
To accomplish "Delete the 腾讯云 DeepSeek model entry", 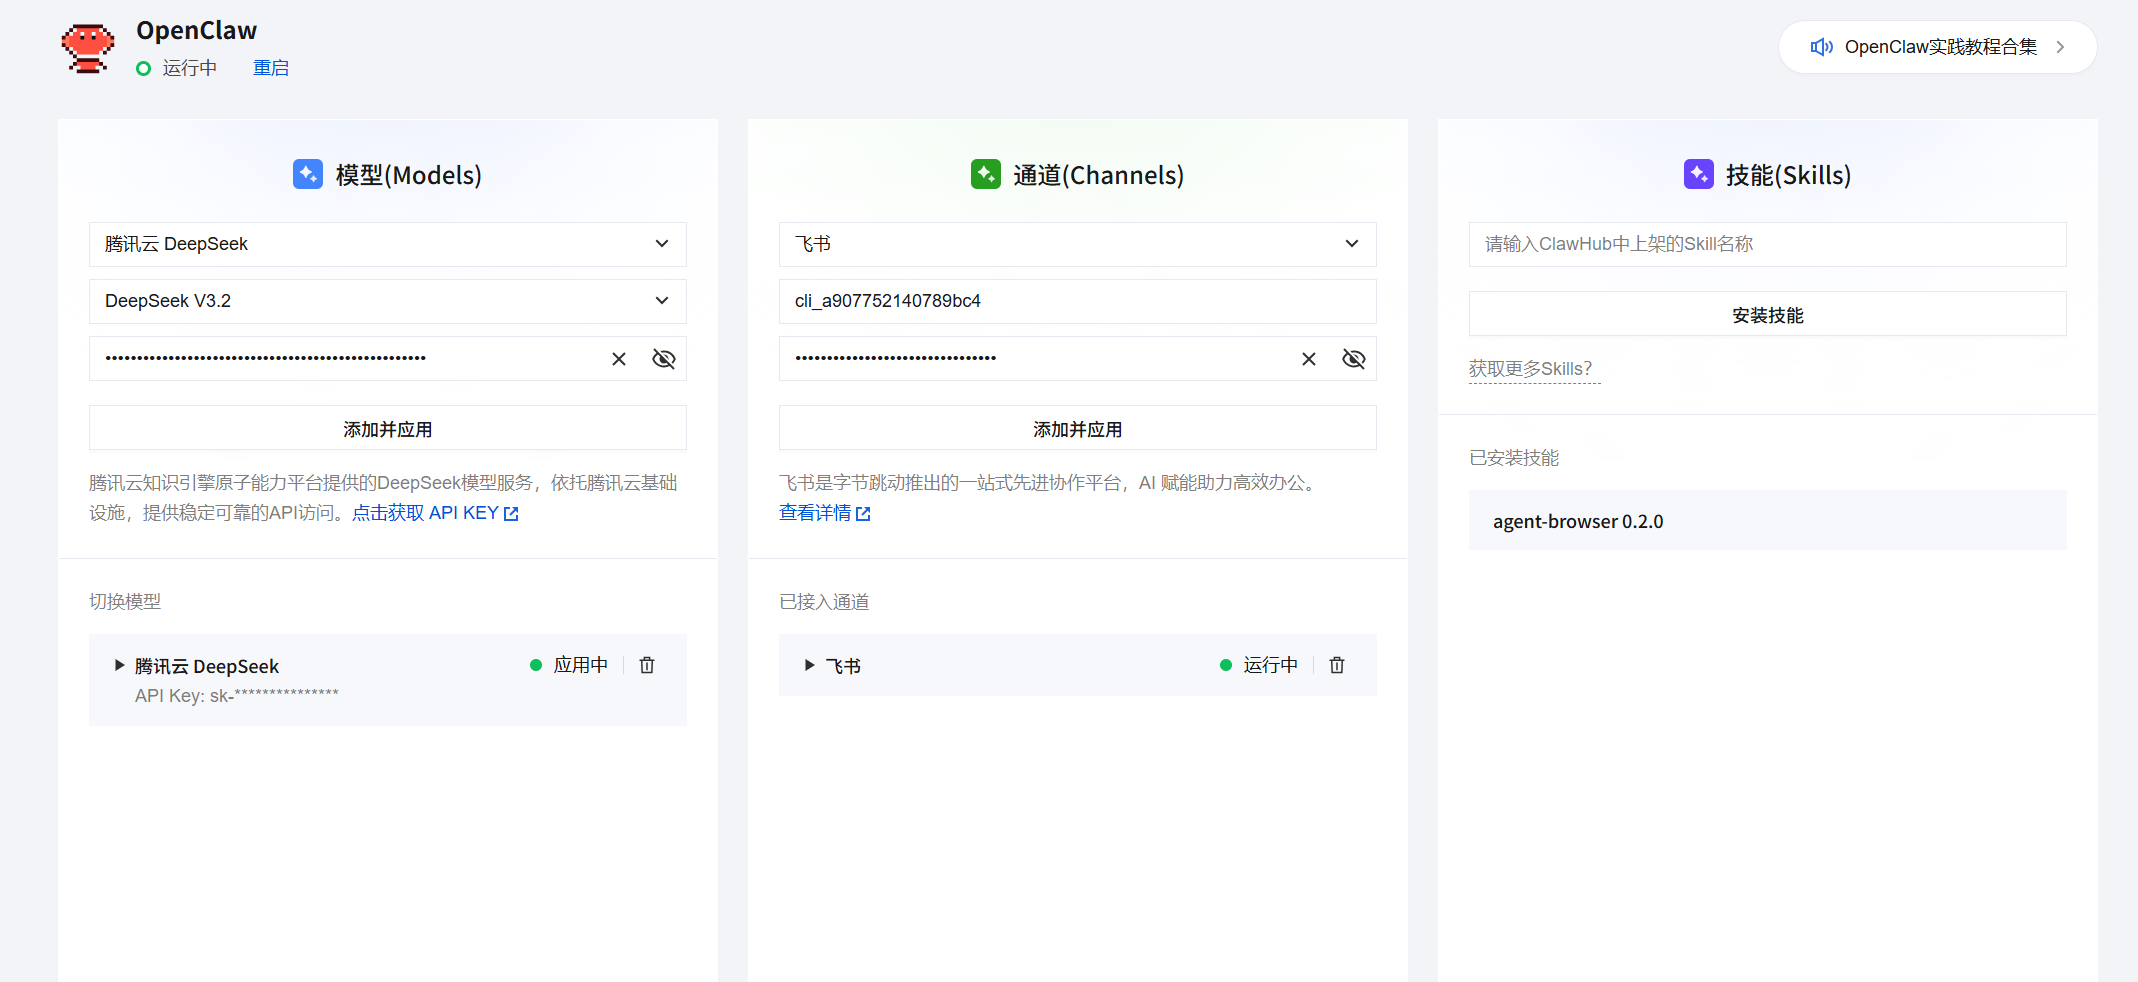I will [647, 664].
